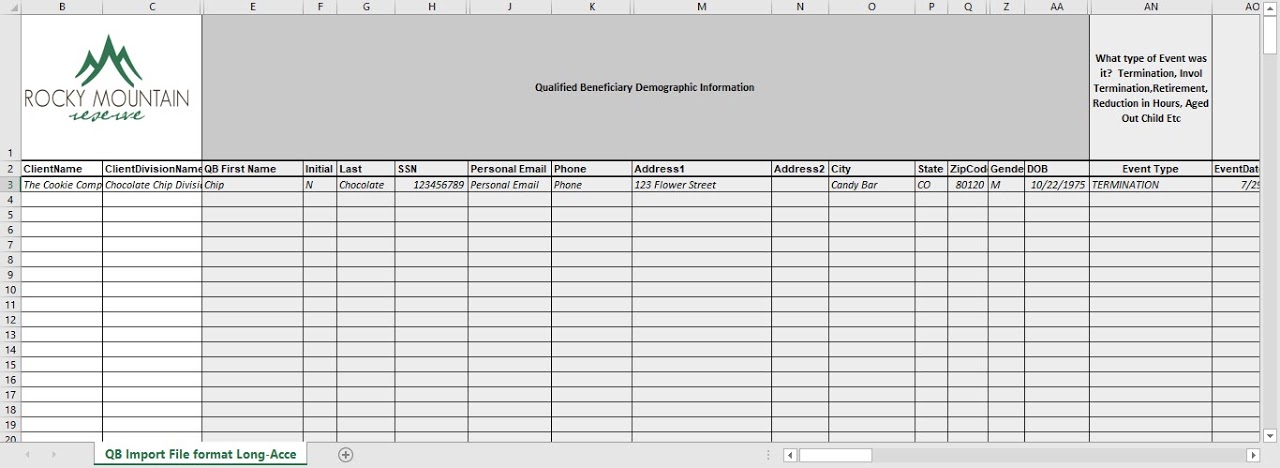
Task: Click the previous sheet navigation arrow
Action: 27,455
